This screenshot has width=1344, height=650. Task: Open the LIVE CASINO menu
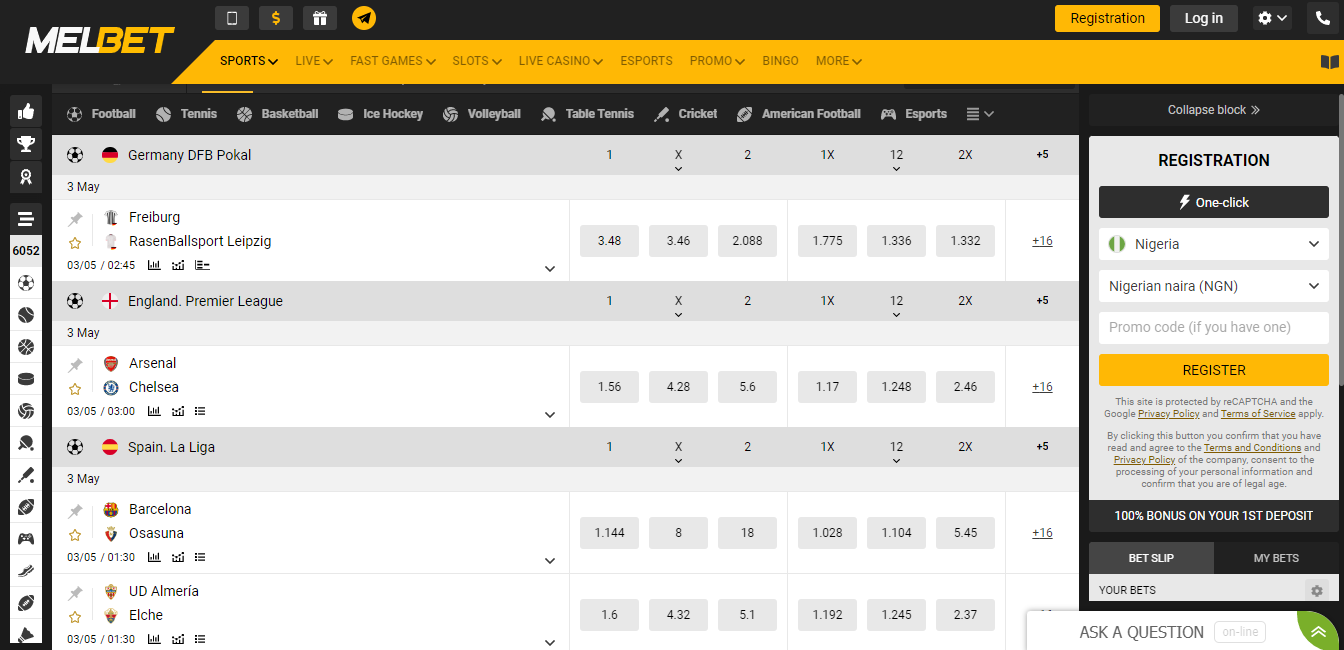561,61
